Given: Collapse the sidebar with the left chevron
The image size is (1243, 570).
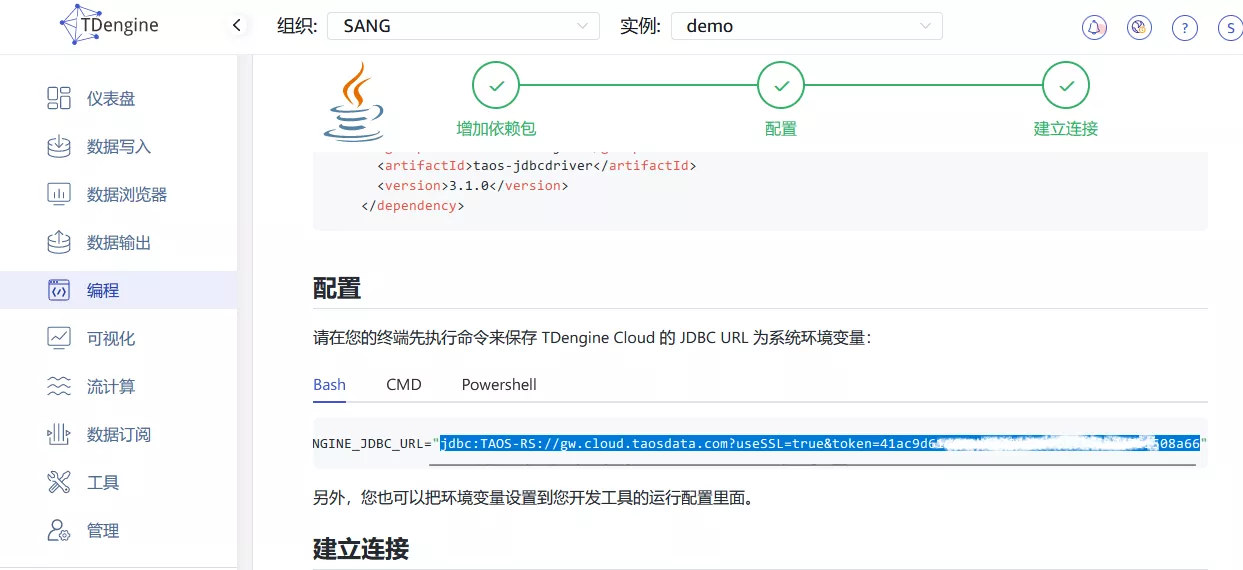Looking at the screenshot, I should point(237,25).
